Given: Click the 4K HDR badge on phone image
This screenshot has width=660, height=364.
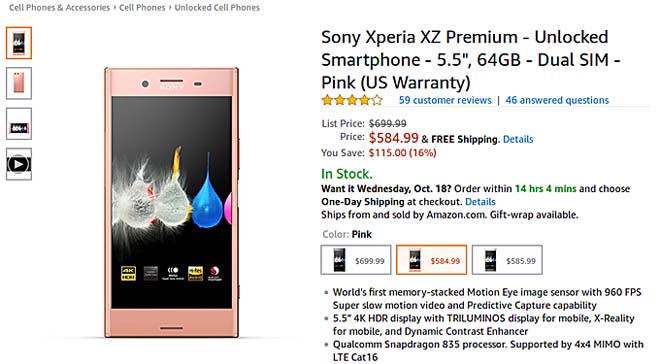Looking at the screenshot, I should point(128,273).
